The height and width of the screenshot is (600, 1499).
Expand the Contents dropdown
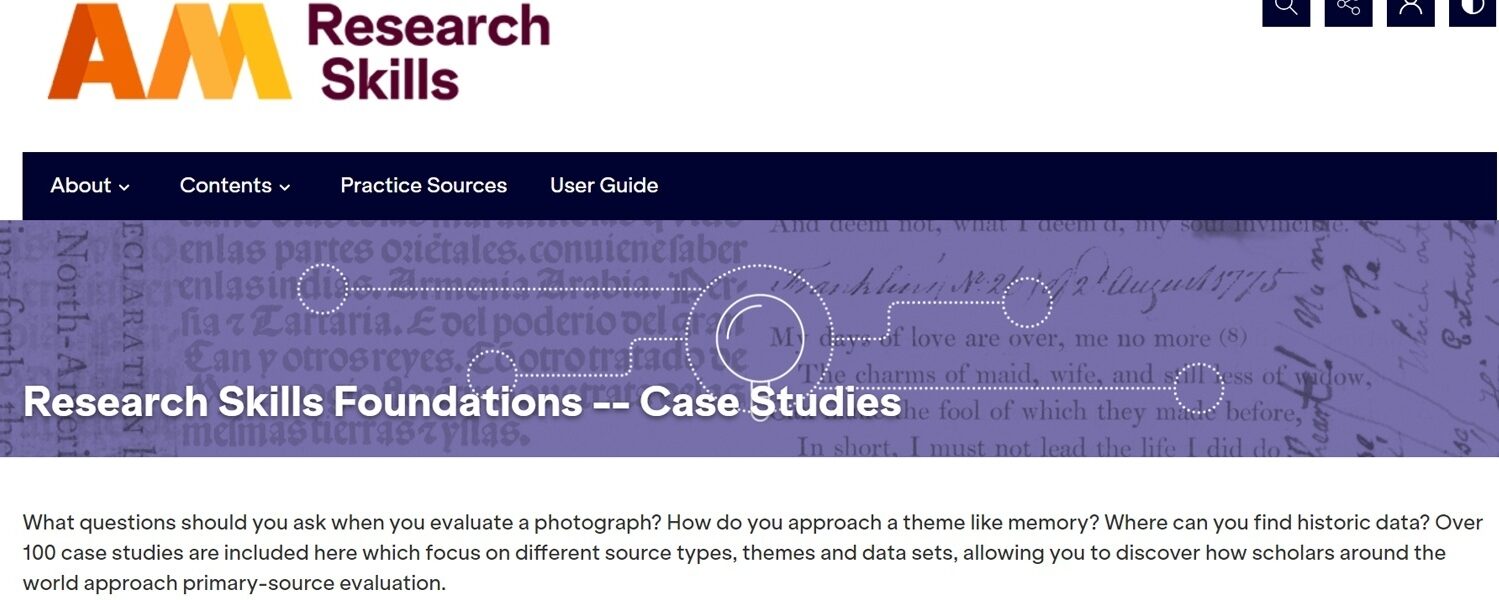tap(235, 185)
